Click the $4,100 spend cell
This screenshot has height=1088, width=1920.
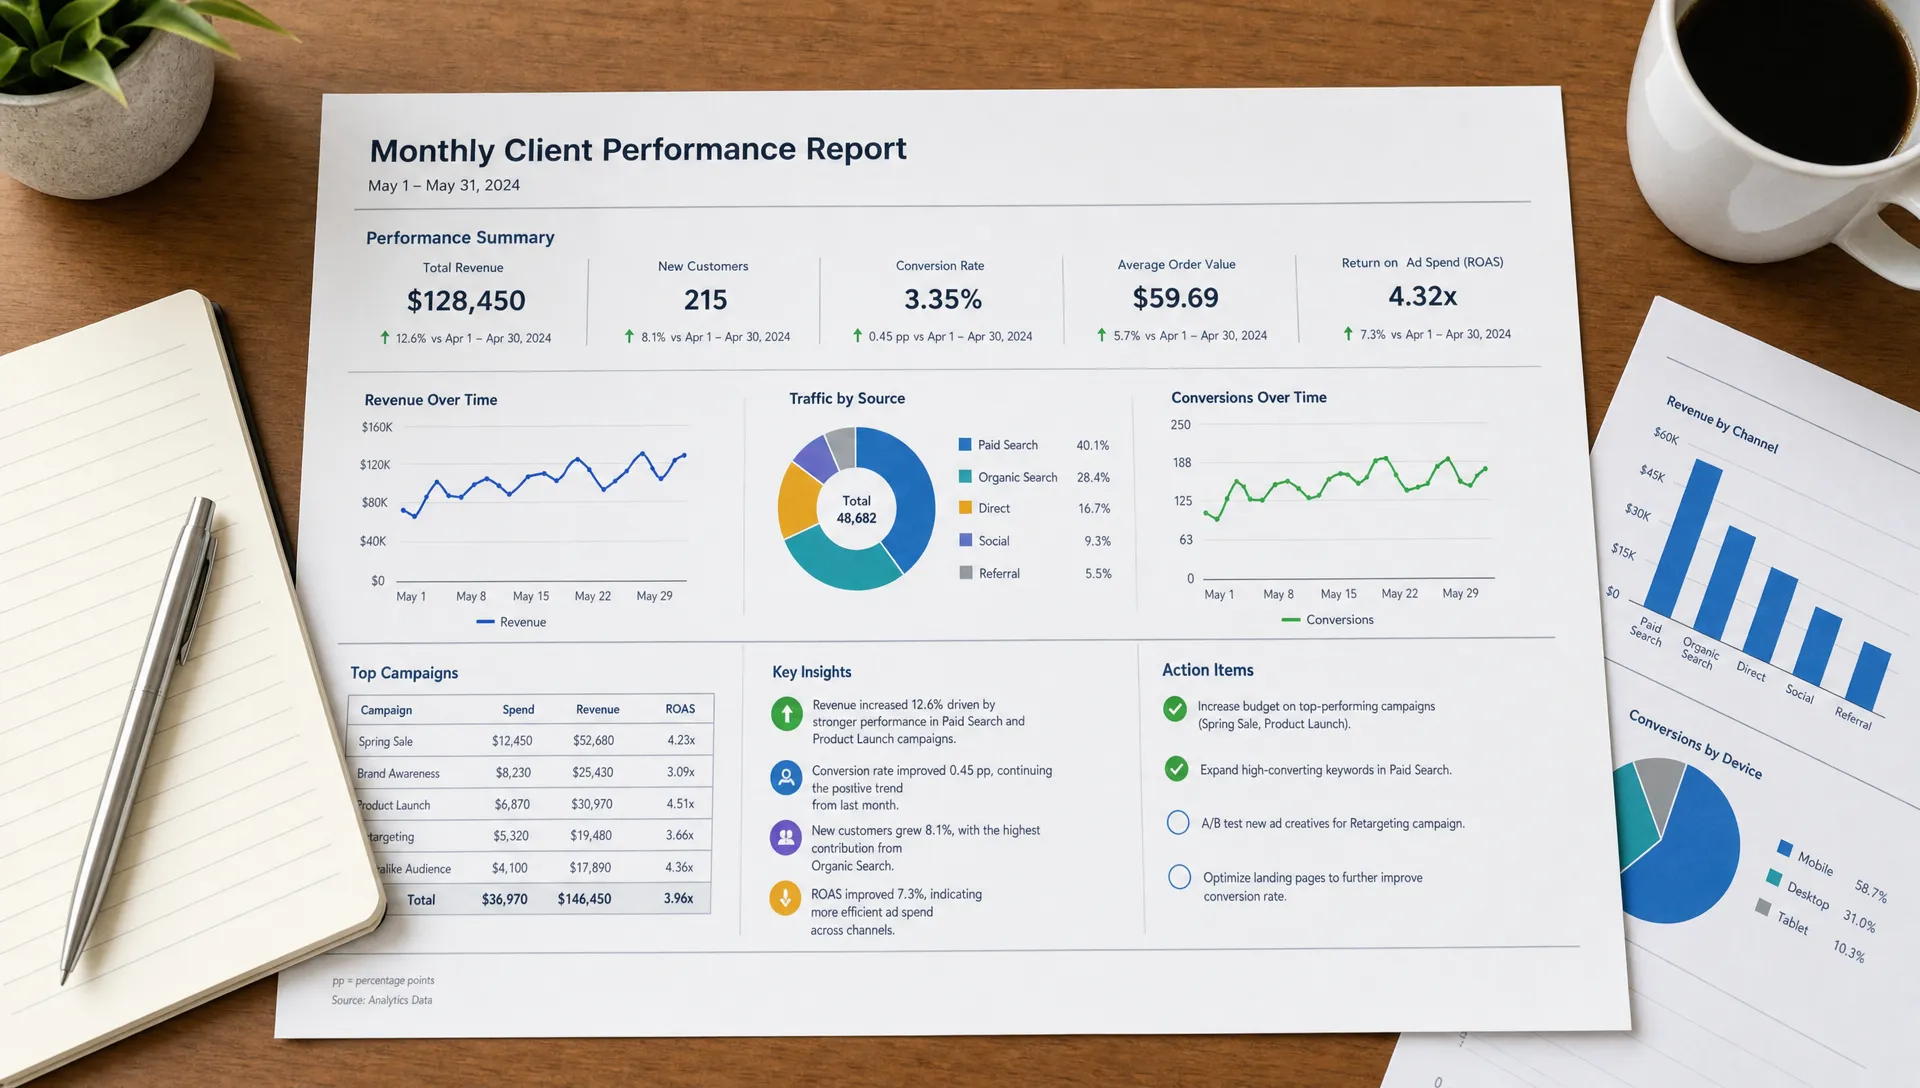[x=509, y=867]
